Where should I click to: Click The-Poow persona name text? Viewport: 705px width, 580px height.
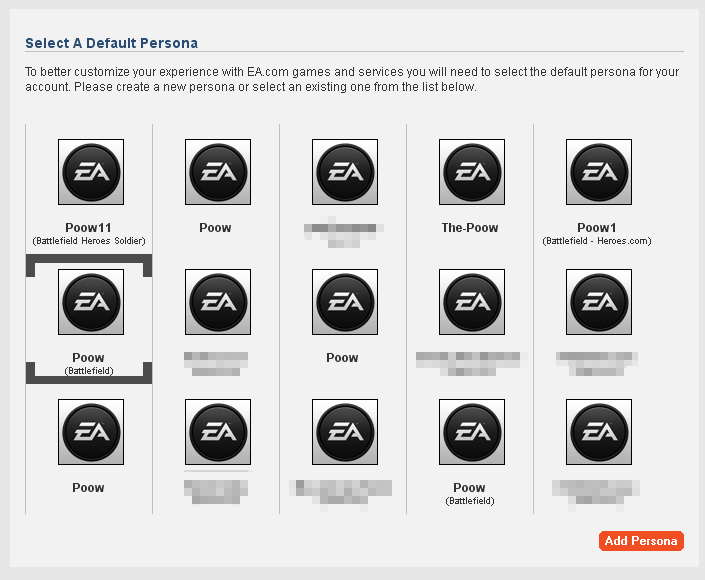[x=470, y=228]
